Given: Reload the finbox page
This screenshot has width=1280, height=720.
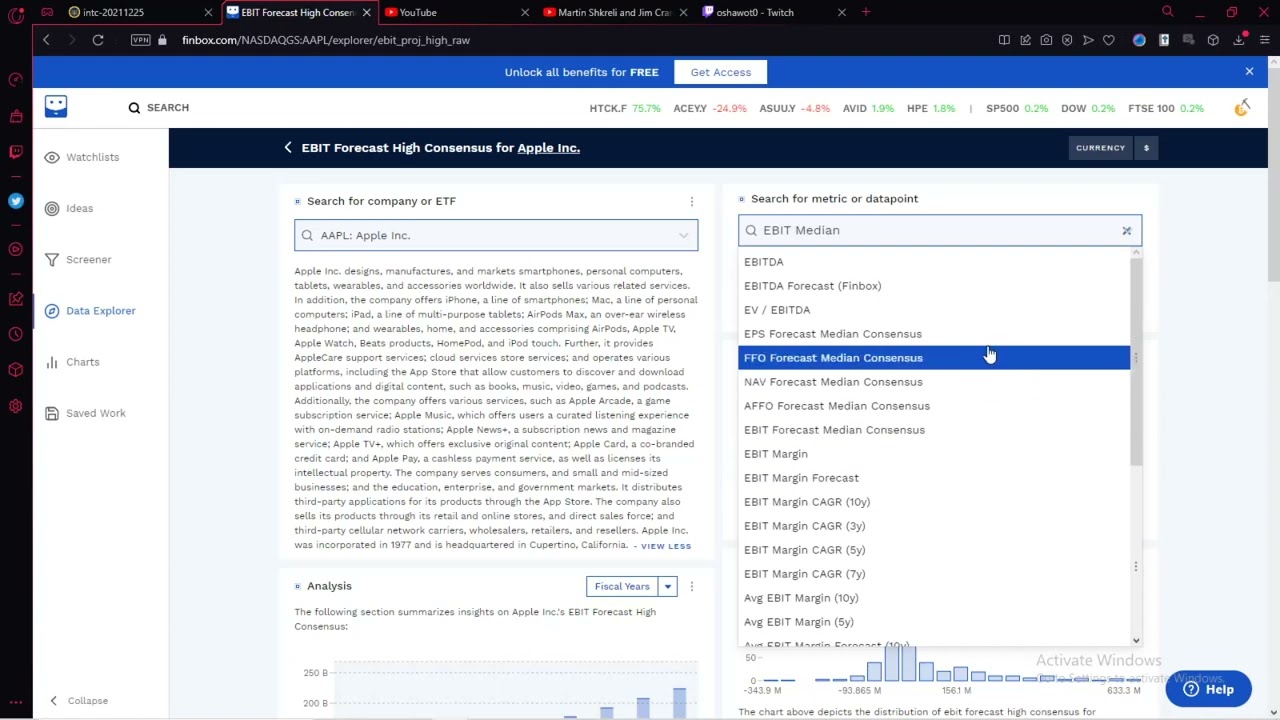Looking at the screenshot, I should point(98,40).
